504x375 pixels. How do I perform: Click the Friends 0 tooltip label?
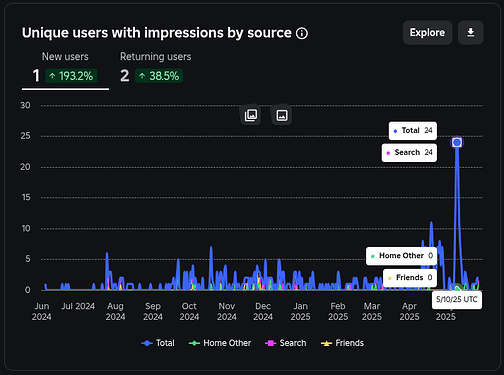tap(410, 278)
